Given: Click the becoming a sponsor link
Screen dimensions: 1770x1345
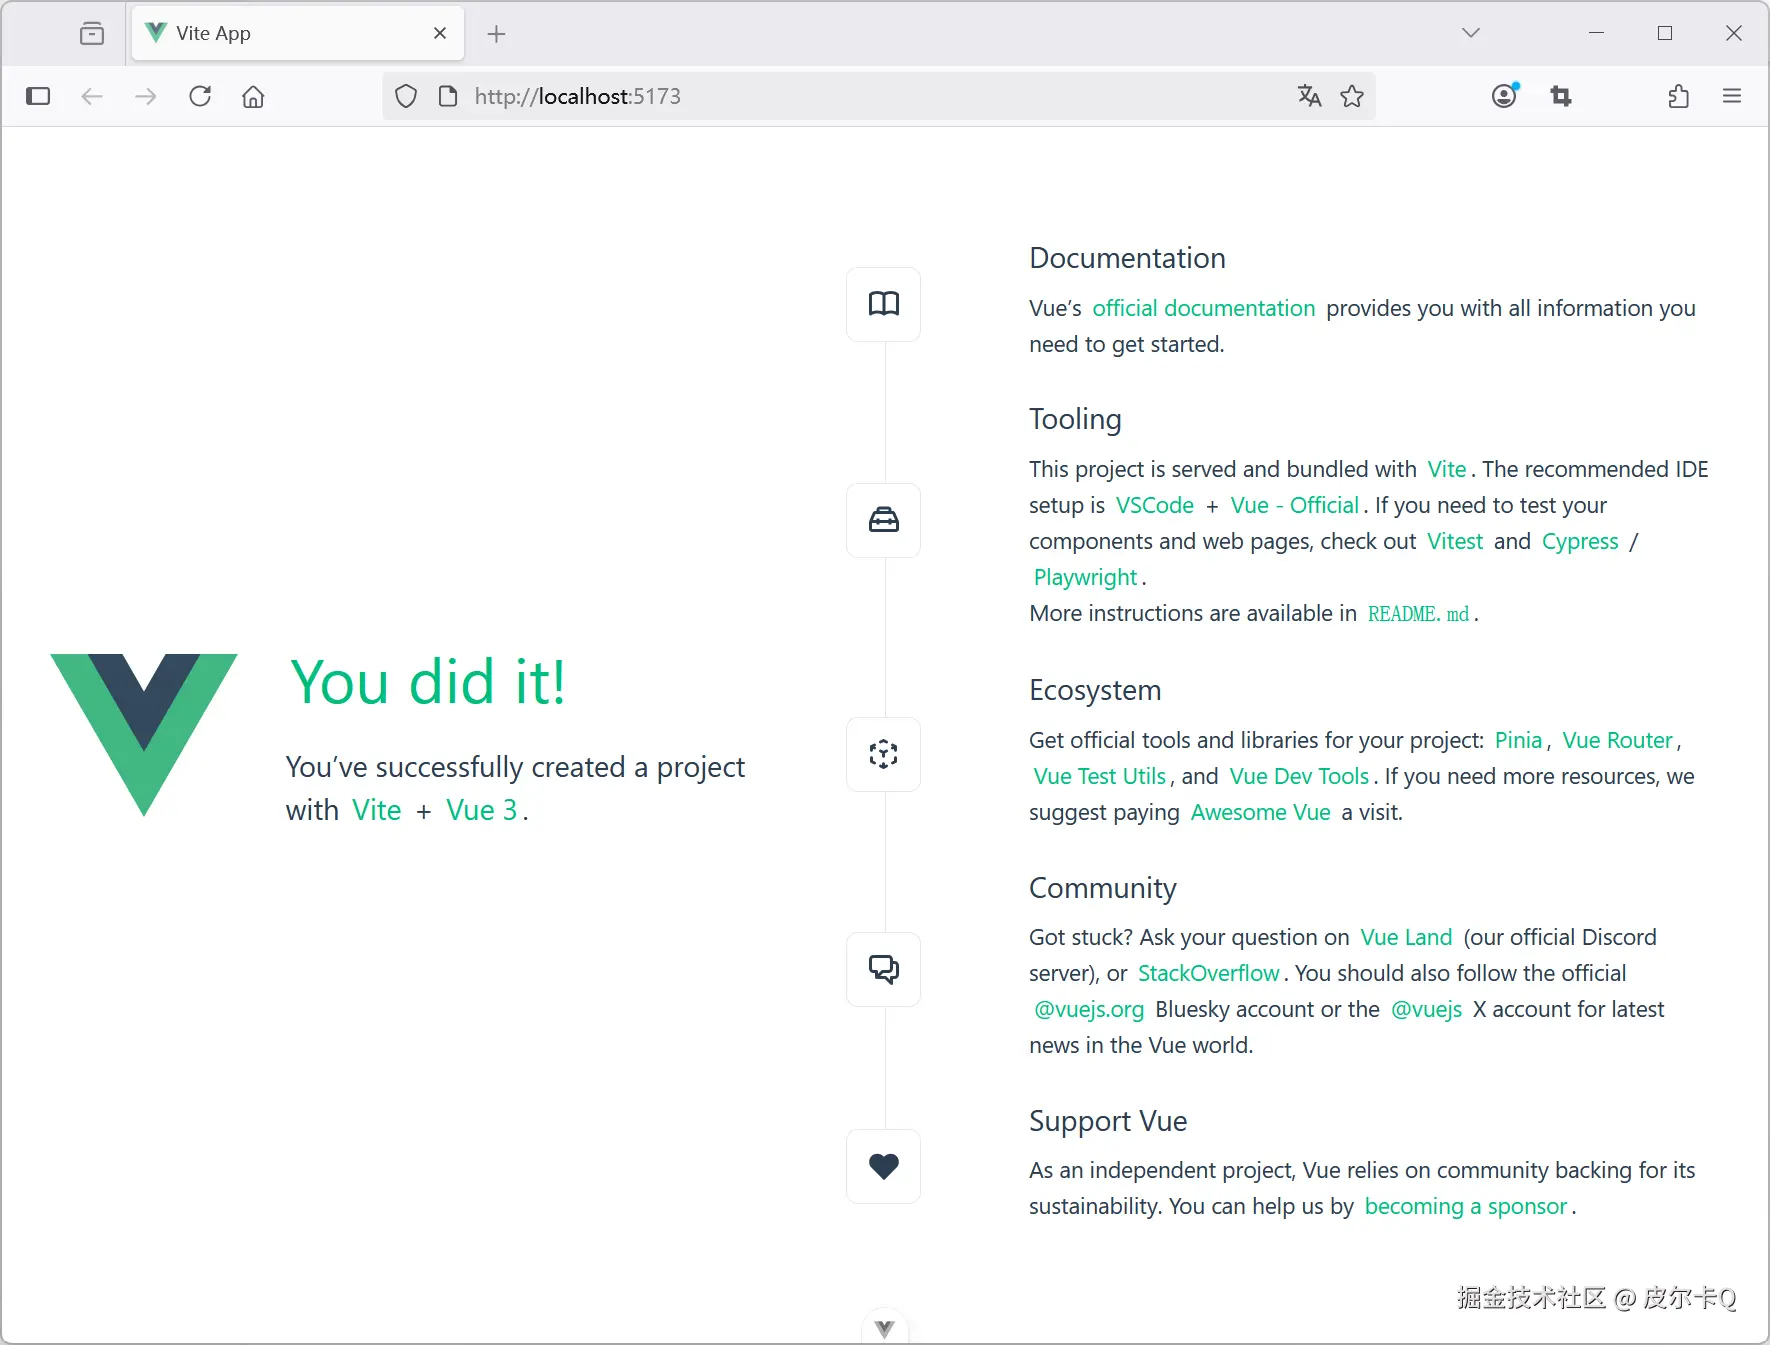Looking at the screenshot, I should point(1465,1206).
